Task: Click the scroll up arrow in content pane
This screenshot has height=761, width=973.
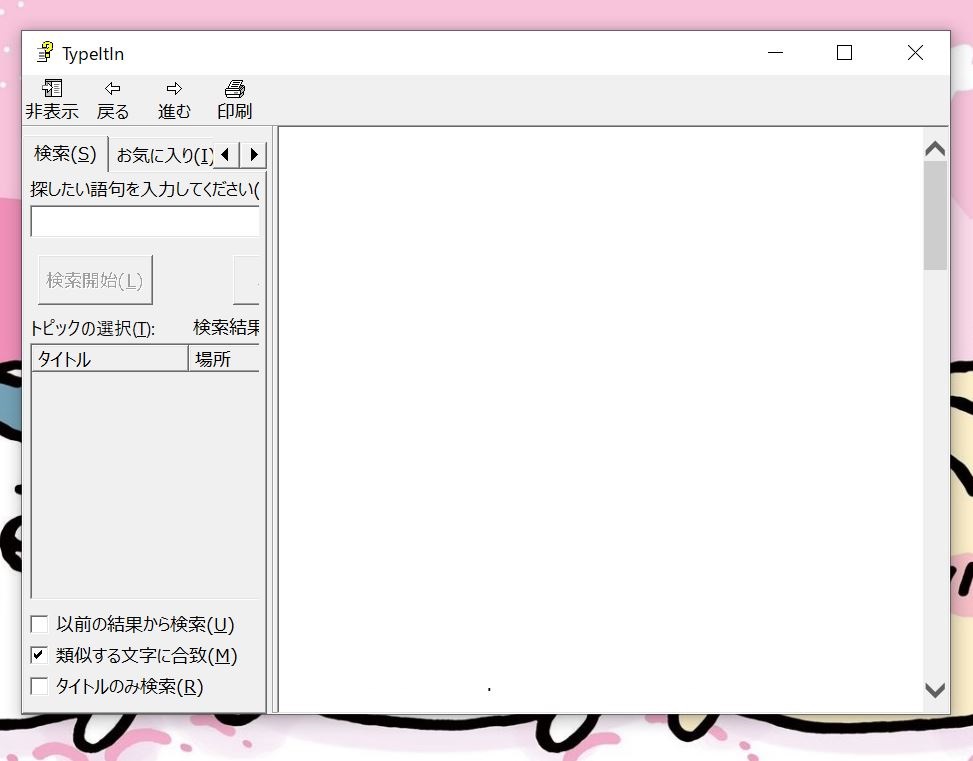Action: click(x=935, y=148)
